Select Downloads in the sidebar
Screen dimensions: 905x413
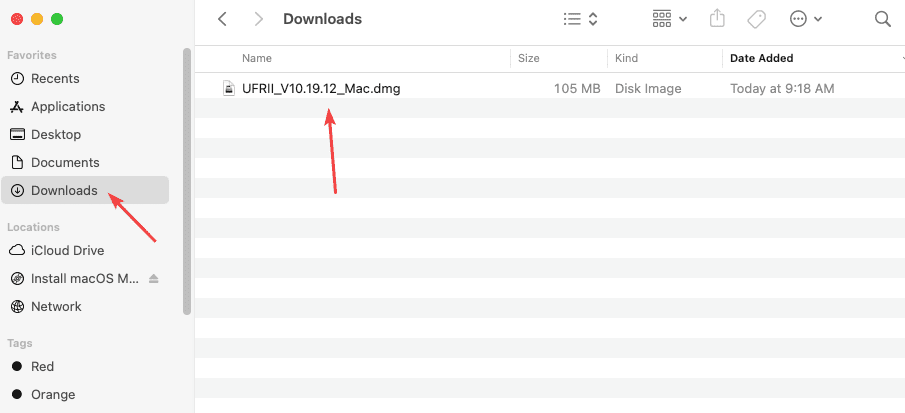click(64, 190)
